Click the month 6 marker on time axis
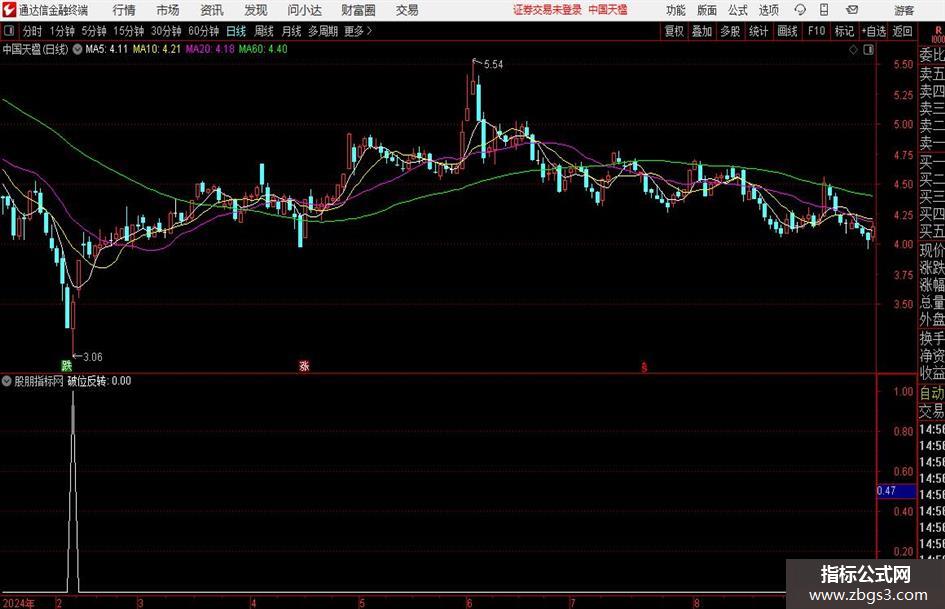The width and height of the screenshot is (945, 609). tap(469, 603)
